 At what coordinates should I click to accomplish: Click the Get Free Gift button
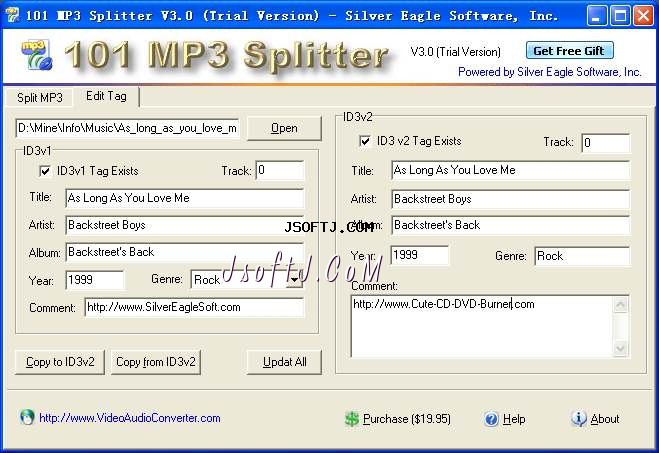pyautogui.click(x=569, y=51)
